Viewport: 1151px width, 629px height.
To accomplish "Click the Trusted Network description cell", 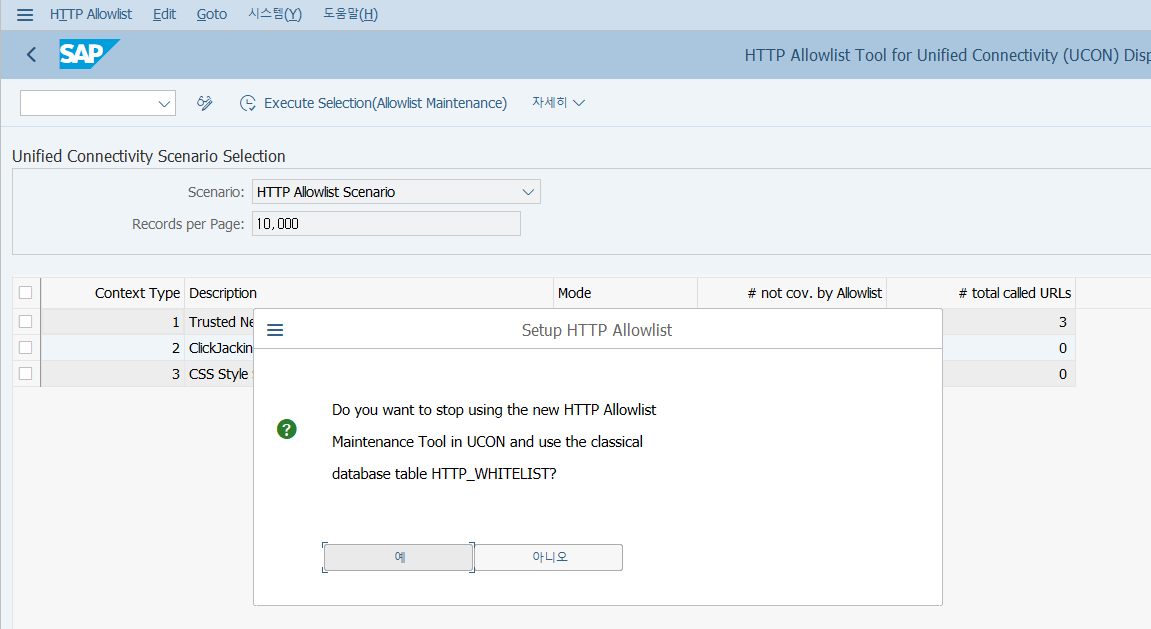I will coord(219,321).
